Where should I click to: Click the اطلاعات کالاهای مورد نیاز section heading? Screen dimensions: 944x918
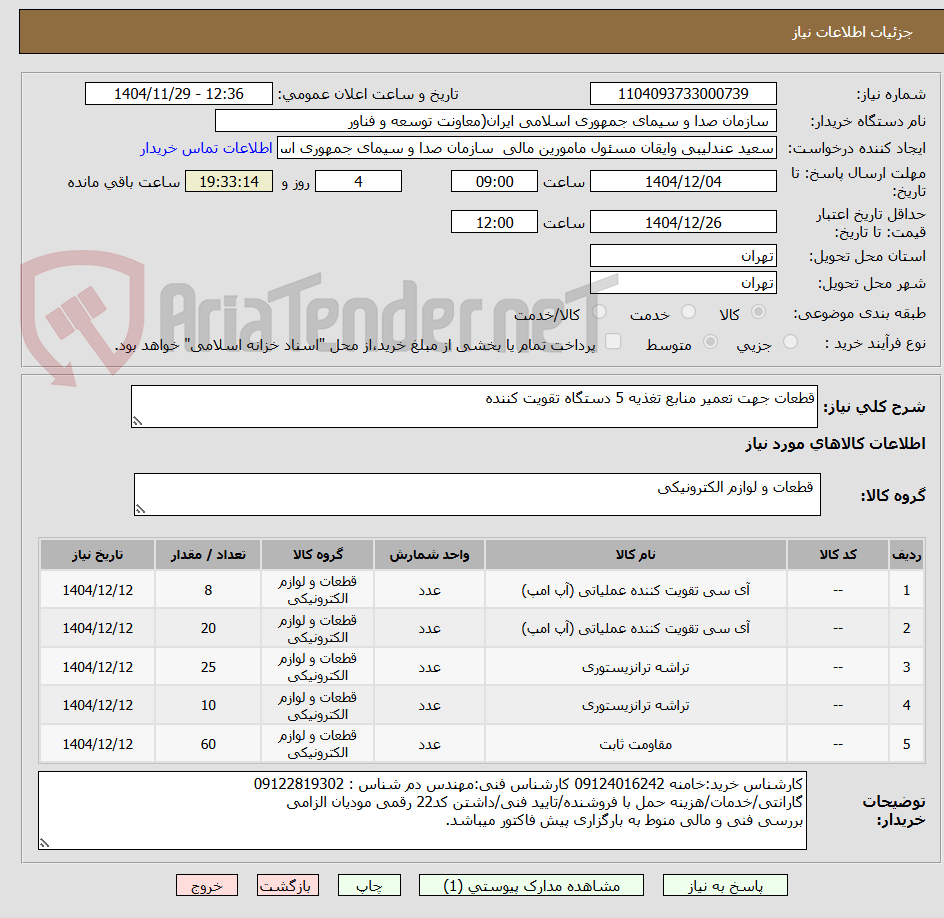point(835,444)
